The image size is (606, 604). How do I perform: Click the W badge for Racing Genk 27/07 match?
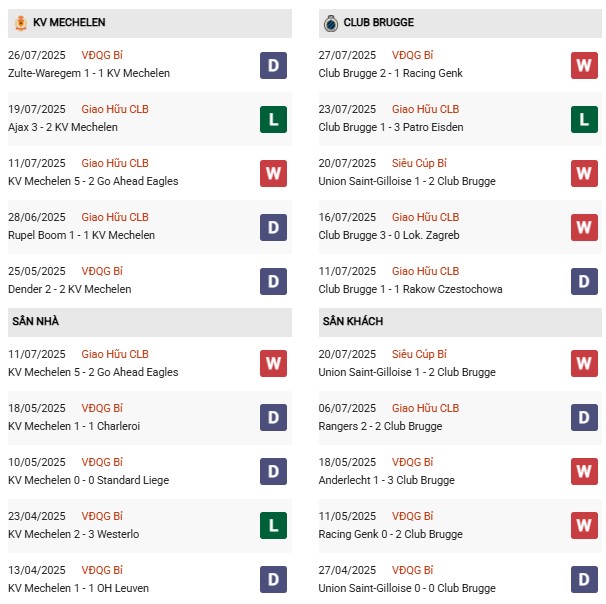pos(584,66)
